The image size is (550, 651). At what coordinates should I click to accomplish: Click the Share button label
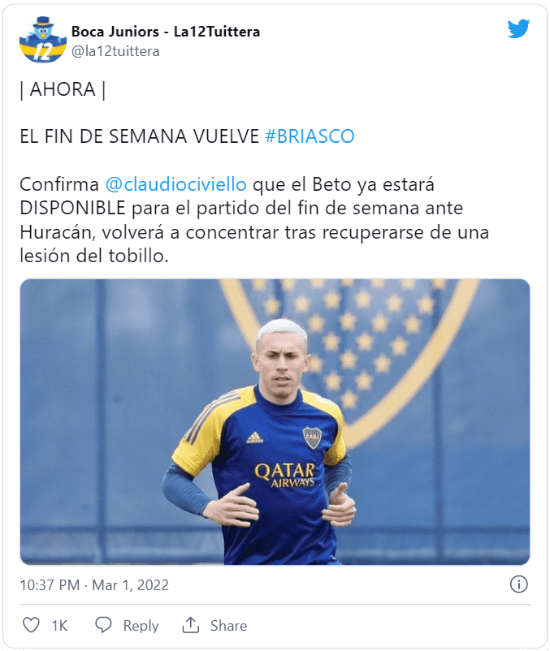point(228,625)
